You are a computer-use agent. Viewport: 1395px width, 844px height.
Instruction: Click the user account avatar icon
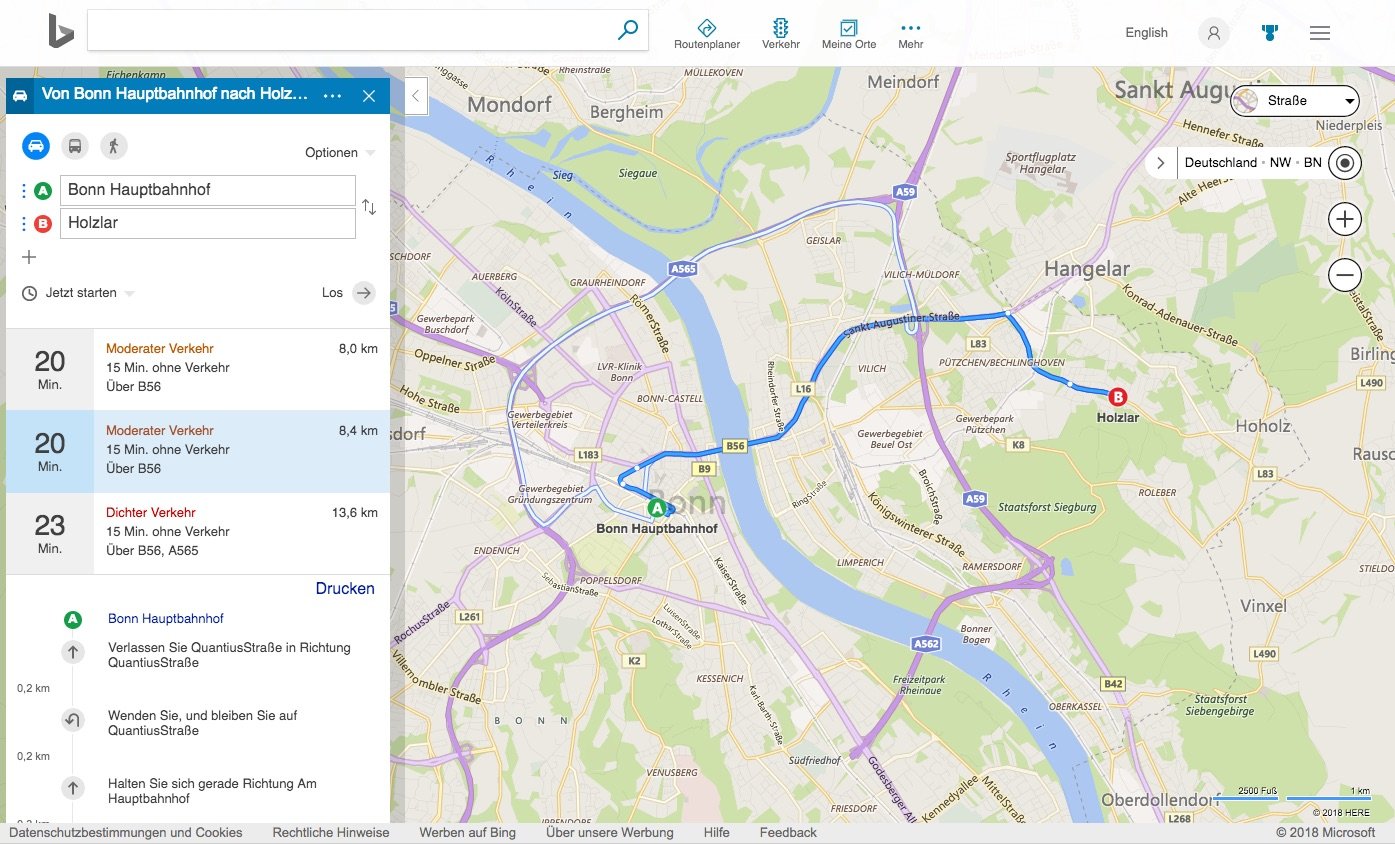coord(1214,33)
